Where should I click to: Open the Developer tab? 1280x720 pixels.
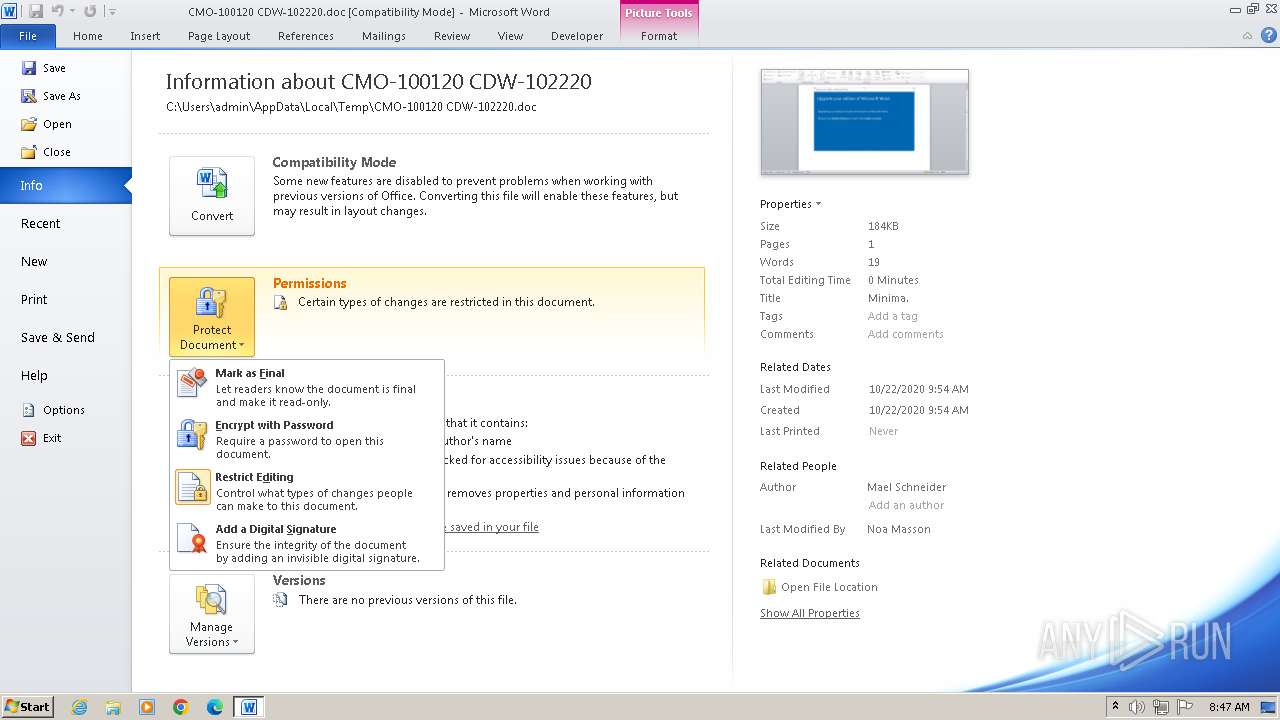pyautogui.click(x=577, y=36)
